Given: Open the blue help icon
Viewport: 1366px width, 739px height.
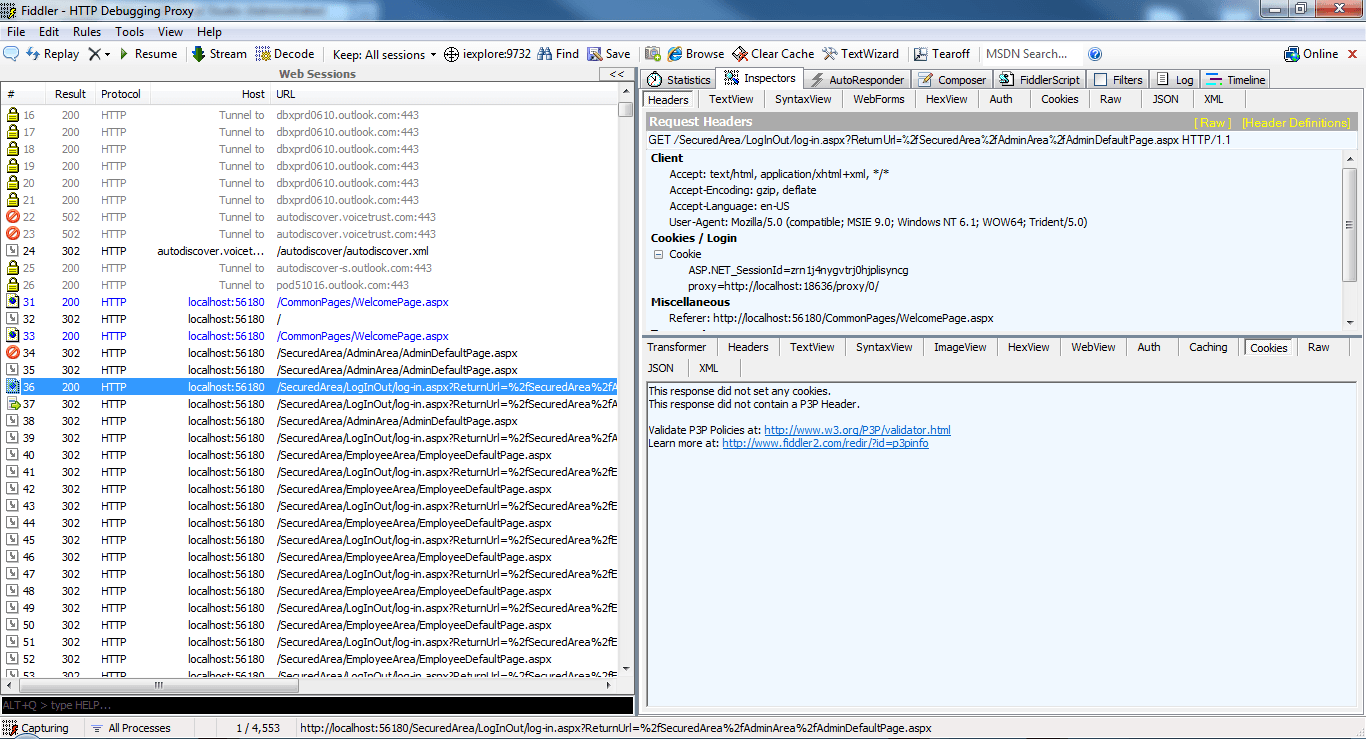Looking at the screenshot, I should 1095,54.
